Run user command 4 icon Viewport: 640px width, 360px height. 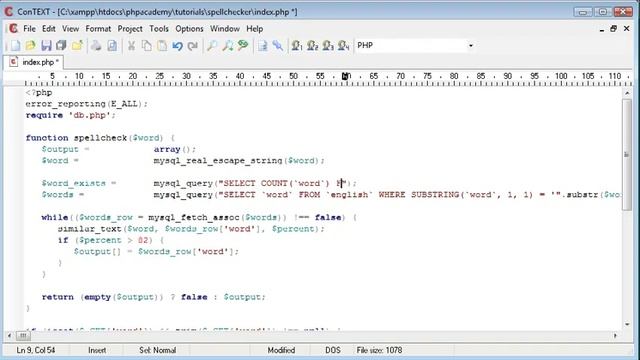coord(344,45)
